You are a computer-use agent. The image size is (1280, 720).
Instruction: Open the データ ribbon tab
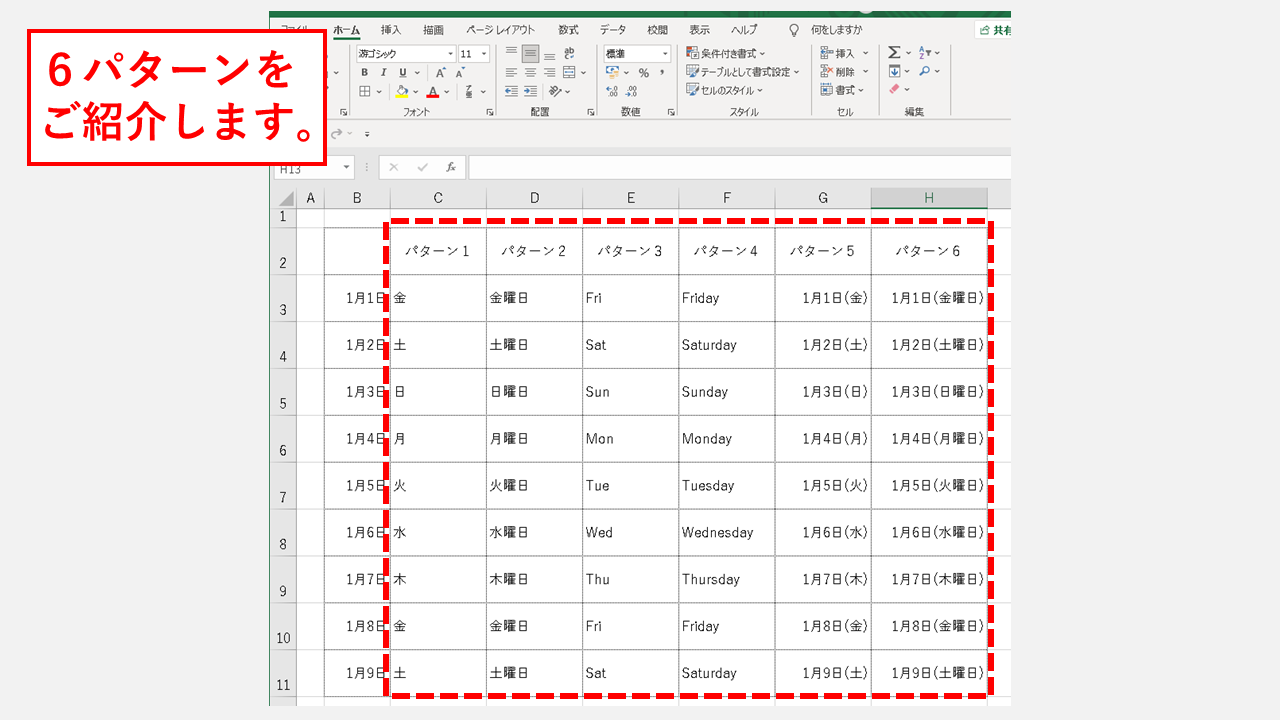tap(613, 30)
